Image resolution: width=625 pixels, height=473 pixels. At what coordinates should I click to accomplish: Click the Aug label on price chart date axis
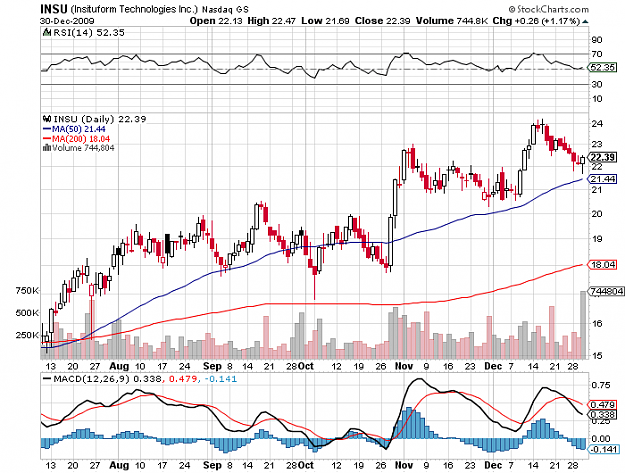(119, 366)
